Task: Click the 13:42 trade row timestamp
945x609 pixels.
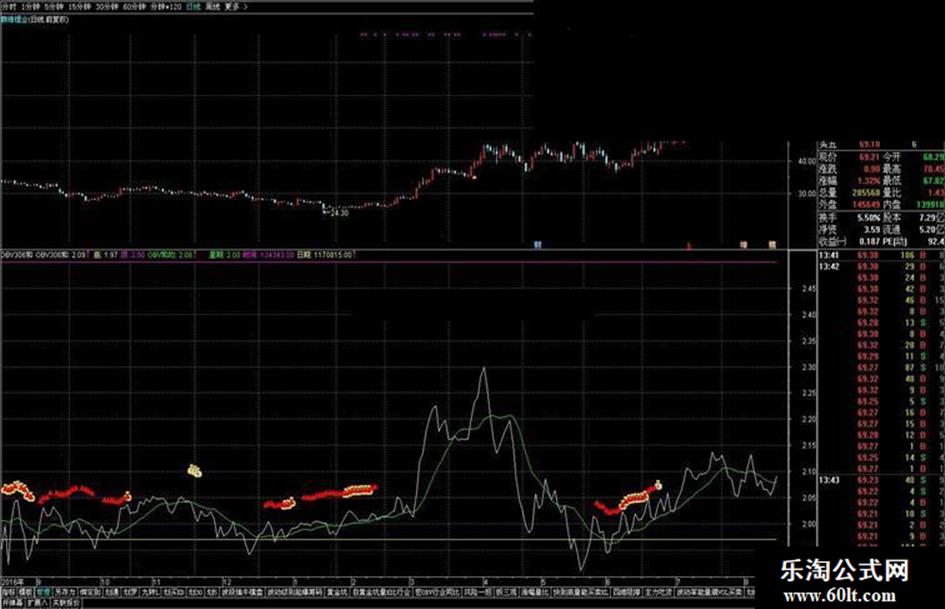Action: pyautogui.click(x=829, y=266)
